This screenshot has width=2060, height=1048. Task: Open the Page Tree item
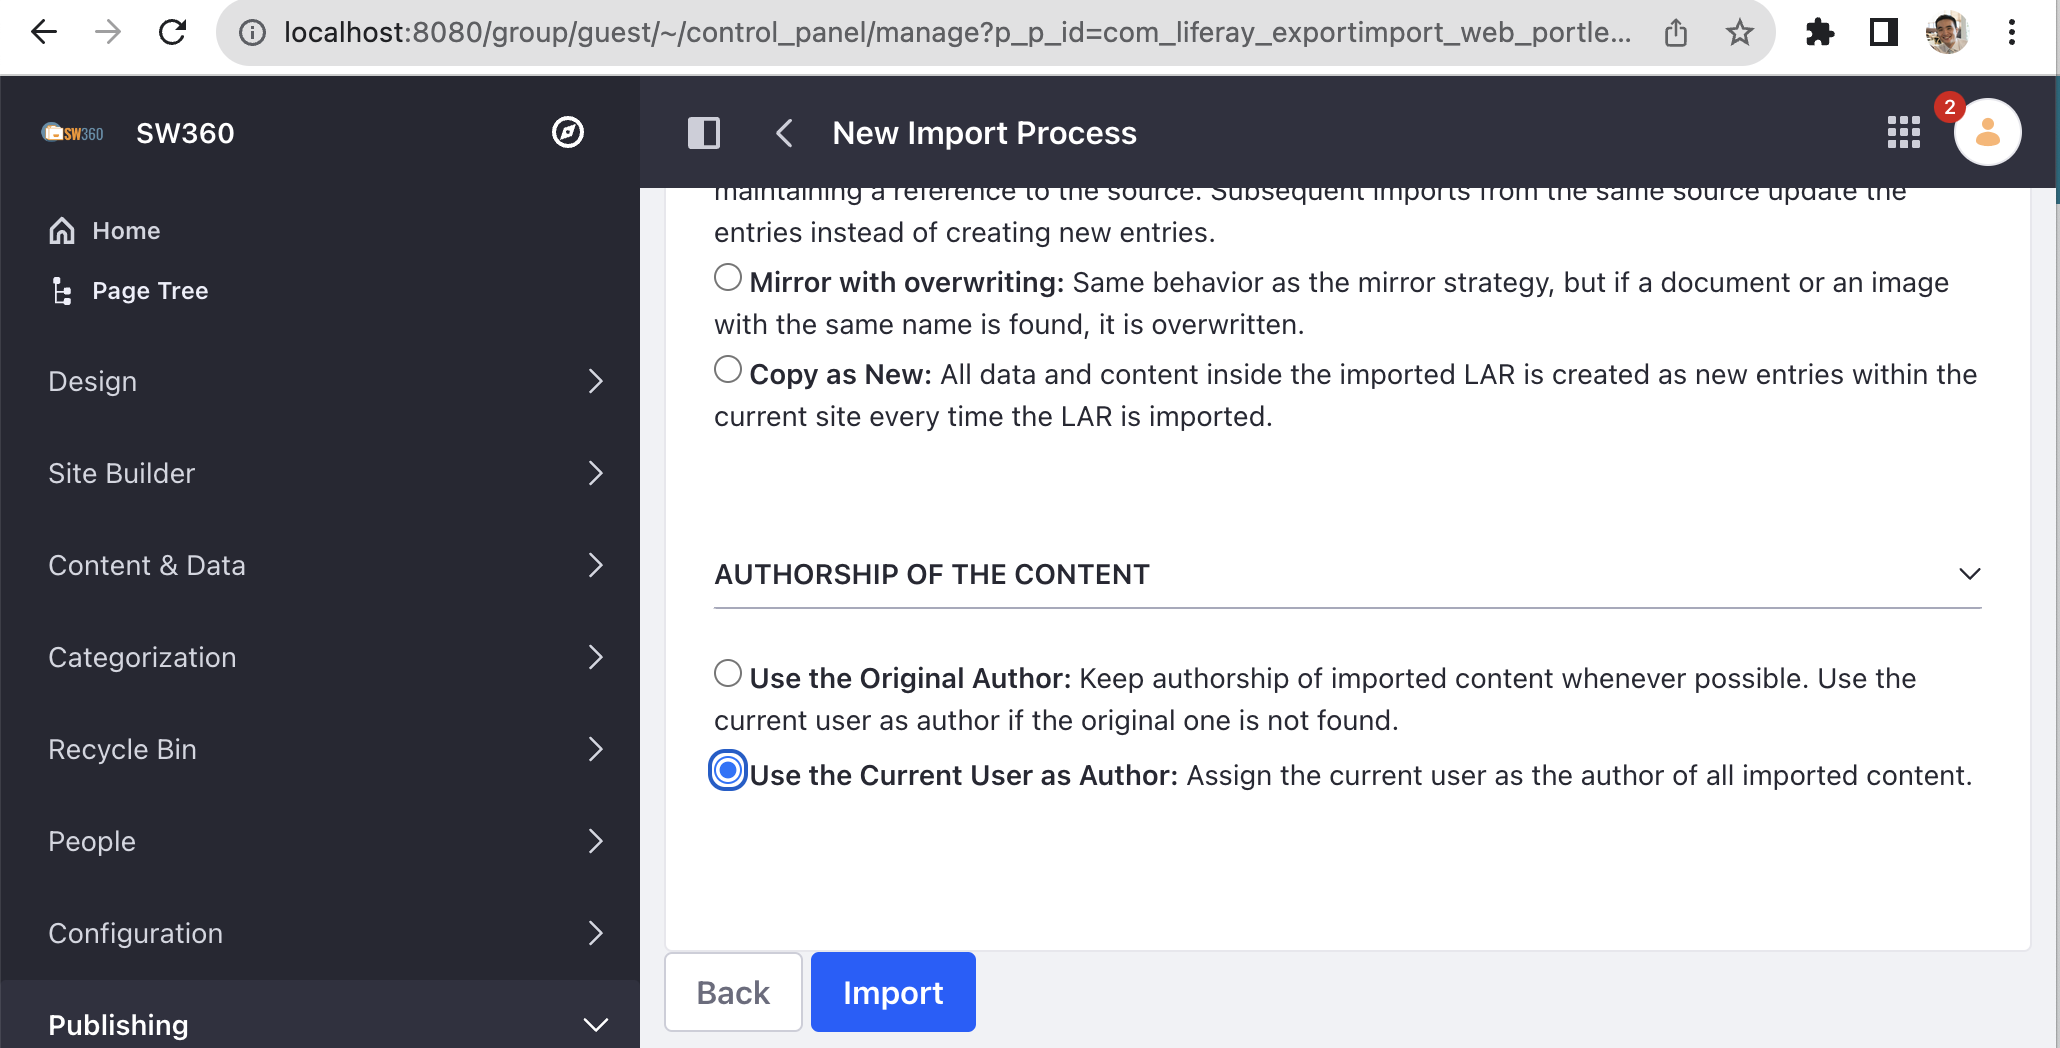pyautogui.click(x=149, y=291)
